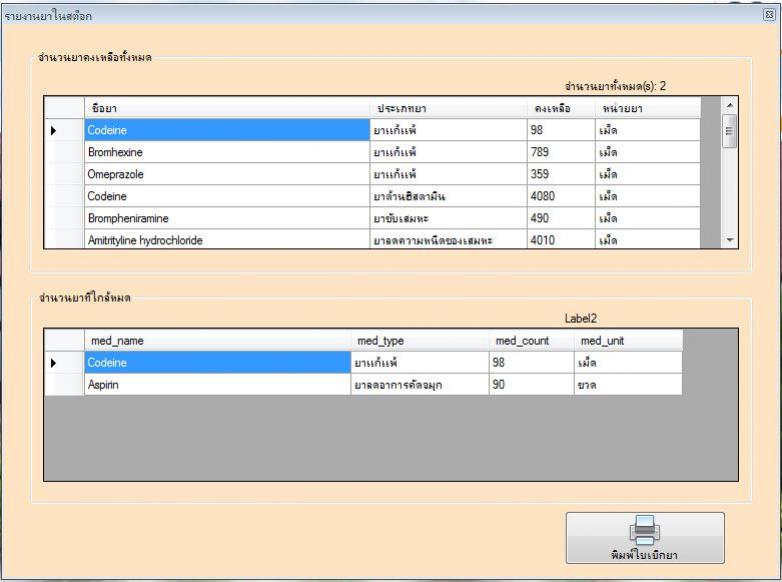
Task: Select Codeine row with count 4080
Action: (x=227, y=196)
